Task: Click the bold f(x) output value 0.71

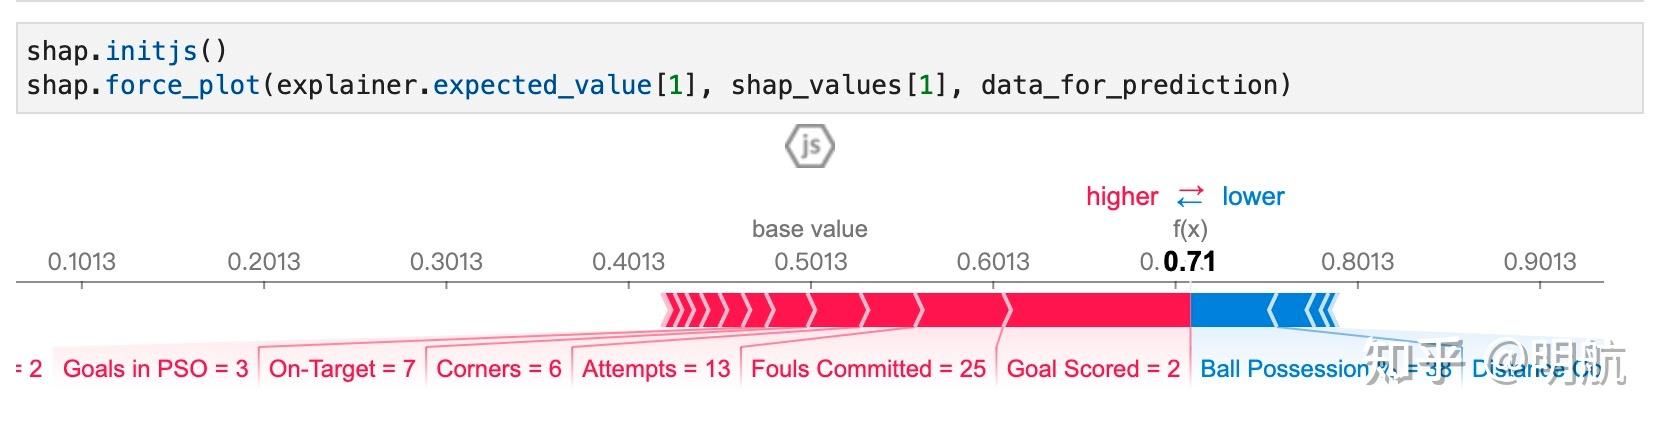Action: tap(1189, 262)
